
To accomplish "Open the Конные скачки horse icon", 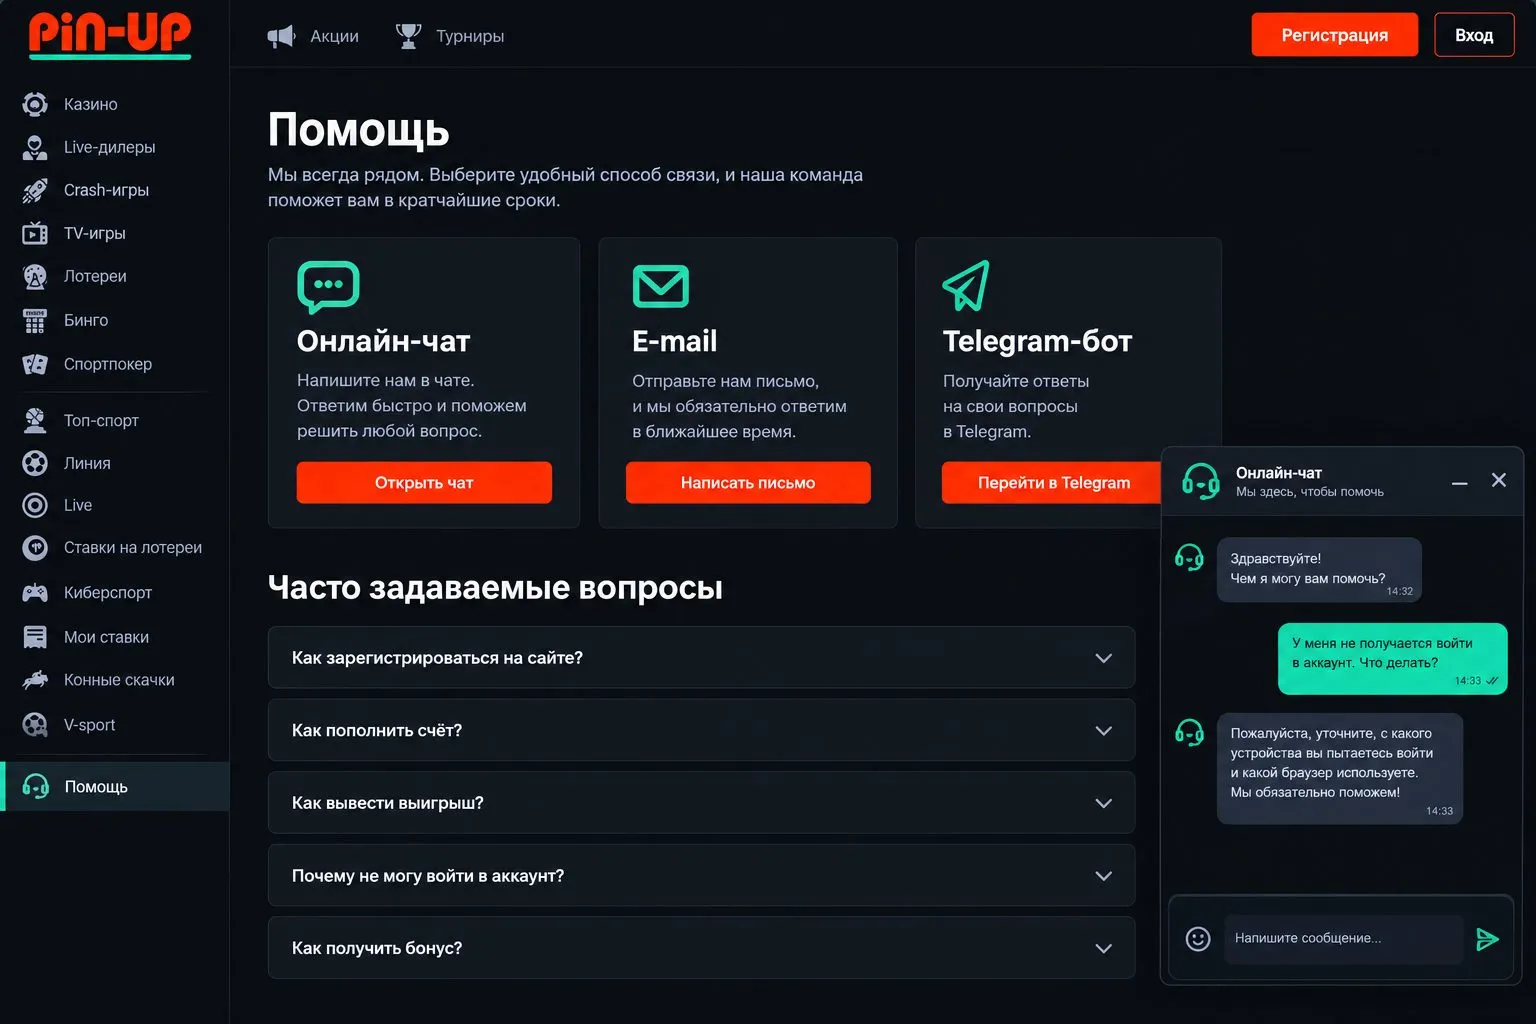I will [x=35, y=680].
